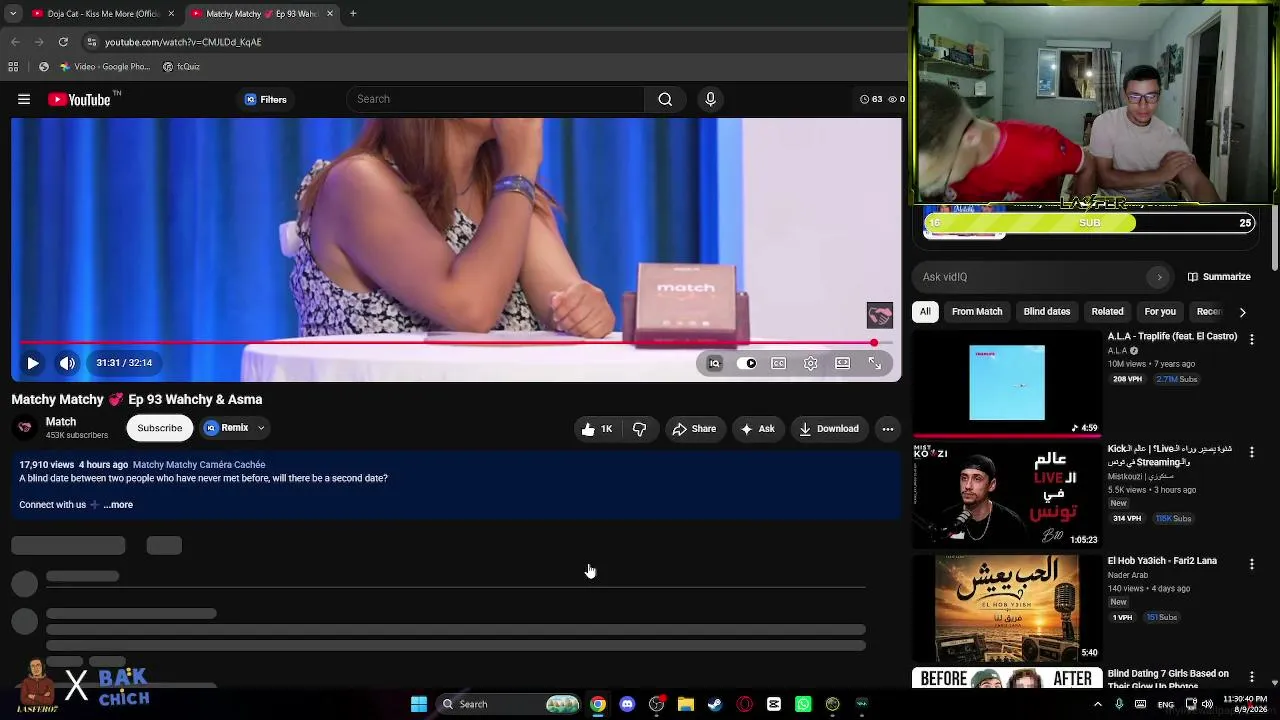
Task: Share the Matchy Matchy video
Action: point(694,429)
